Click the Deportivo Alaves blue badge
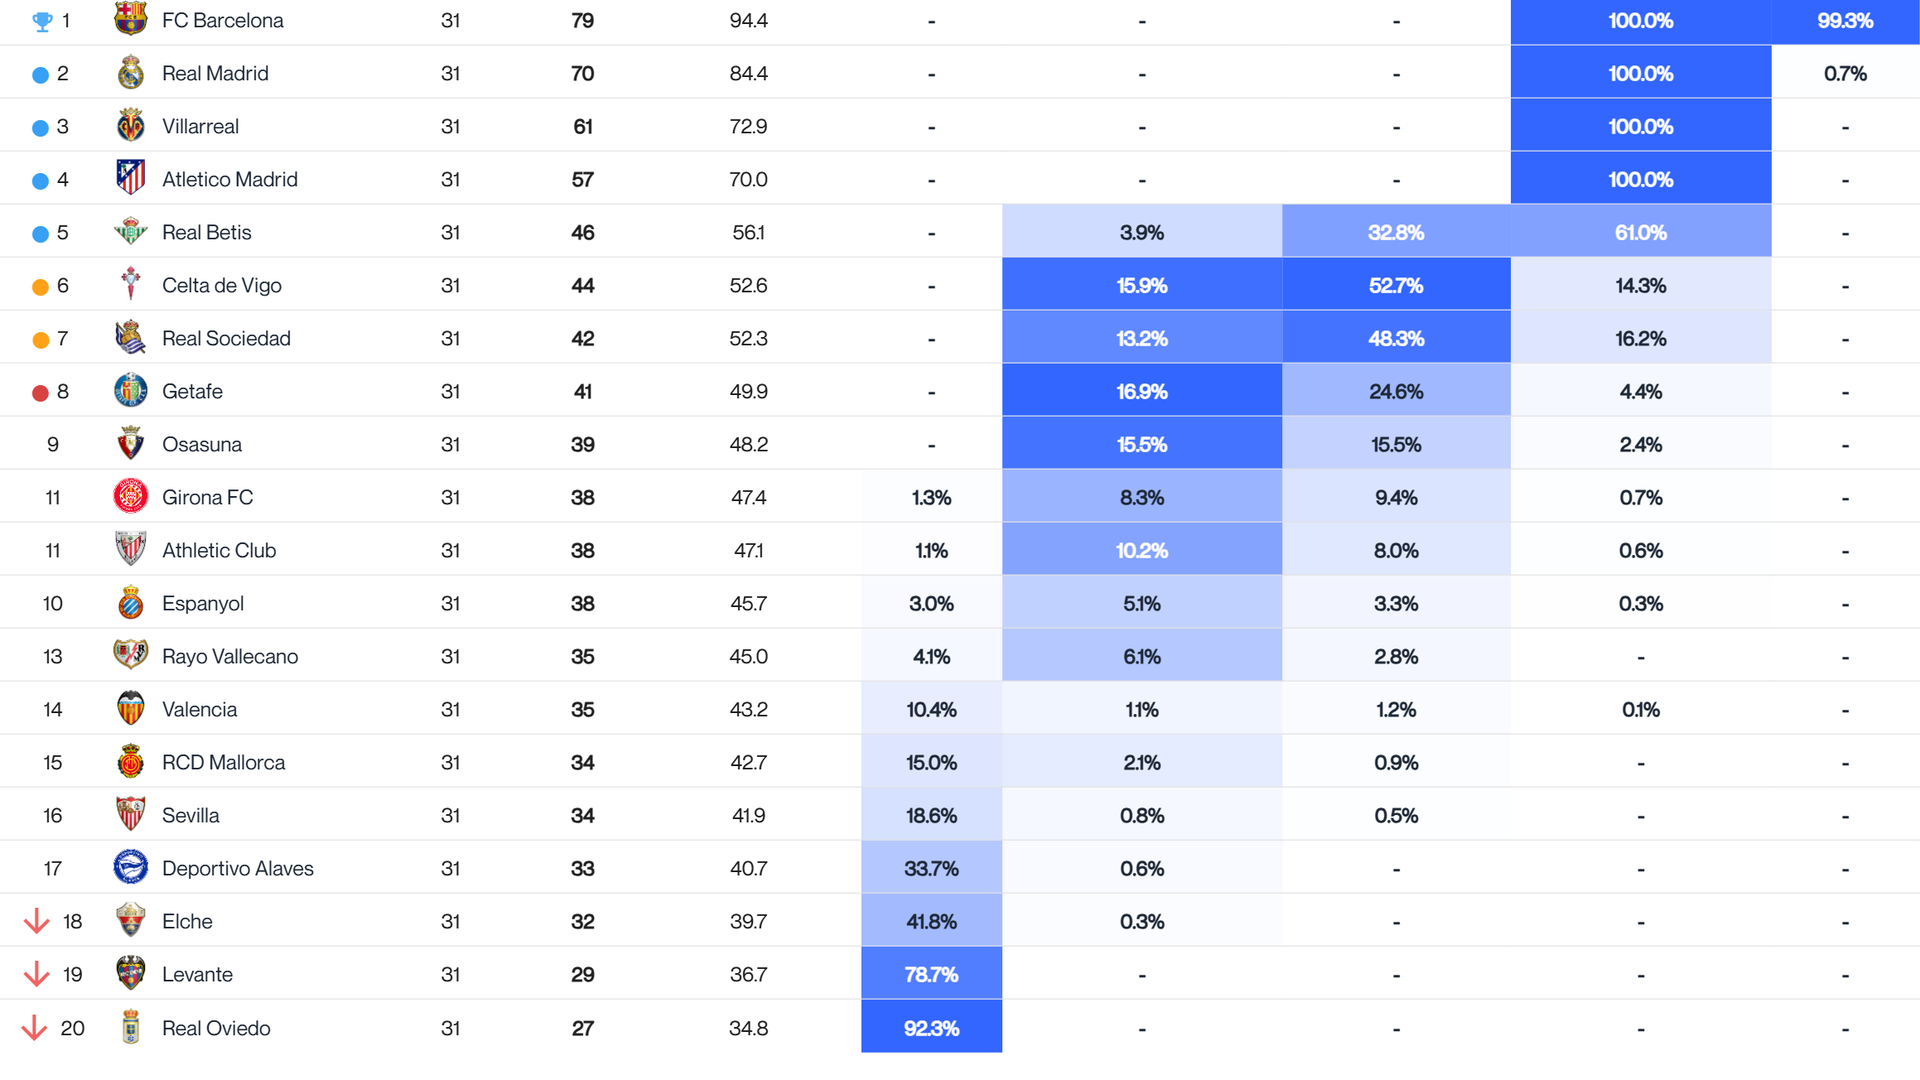The height and width of the screenshot is (1080, 1920). [x=131, y=868]
